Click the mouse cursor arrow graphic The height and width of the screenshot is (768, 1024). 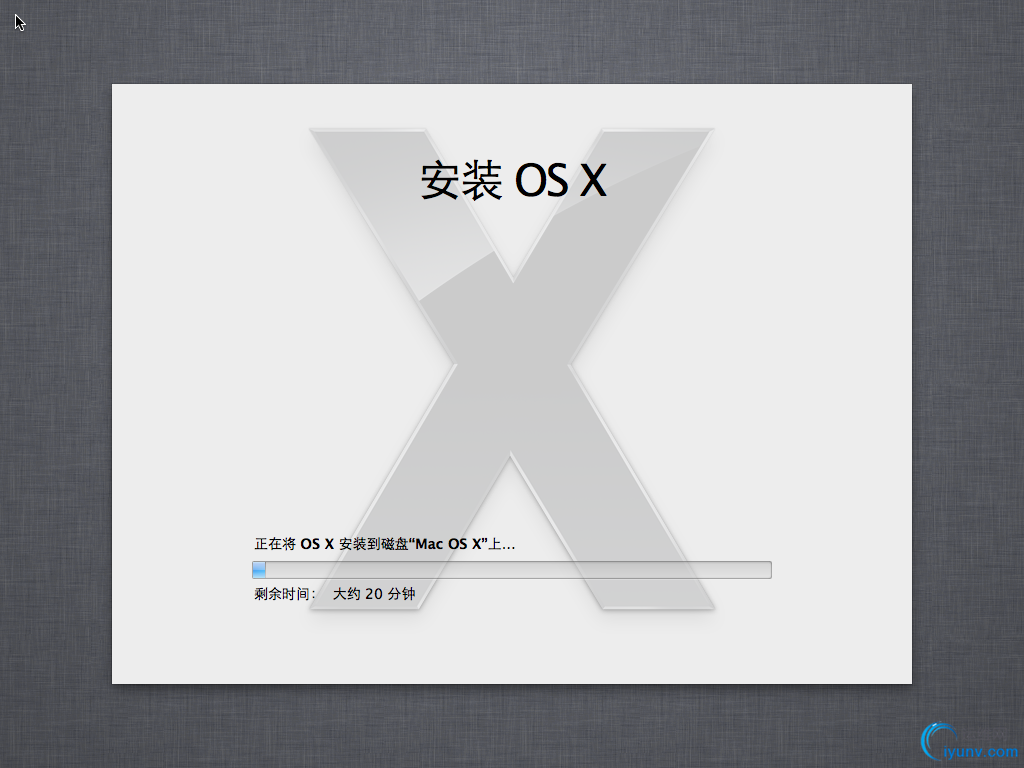18,22
